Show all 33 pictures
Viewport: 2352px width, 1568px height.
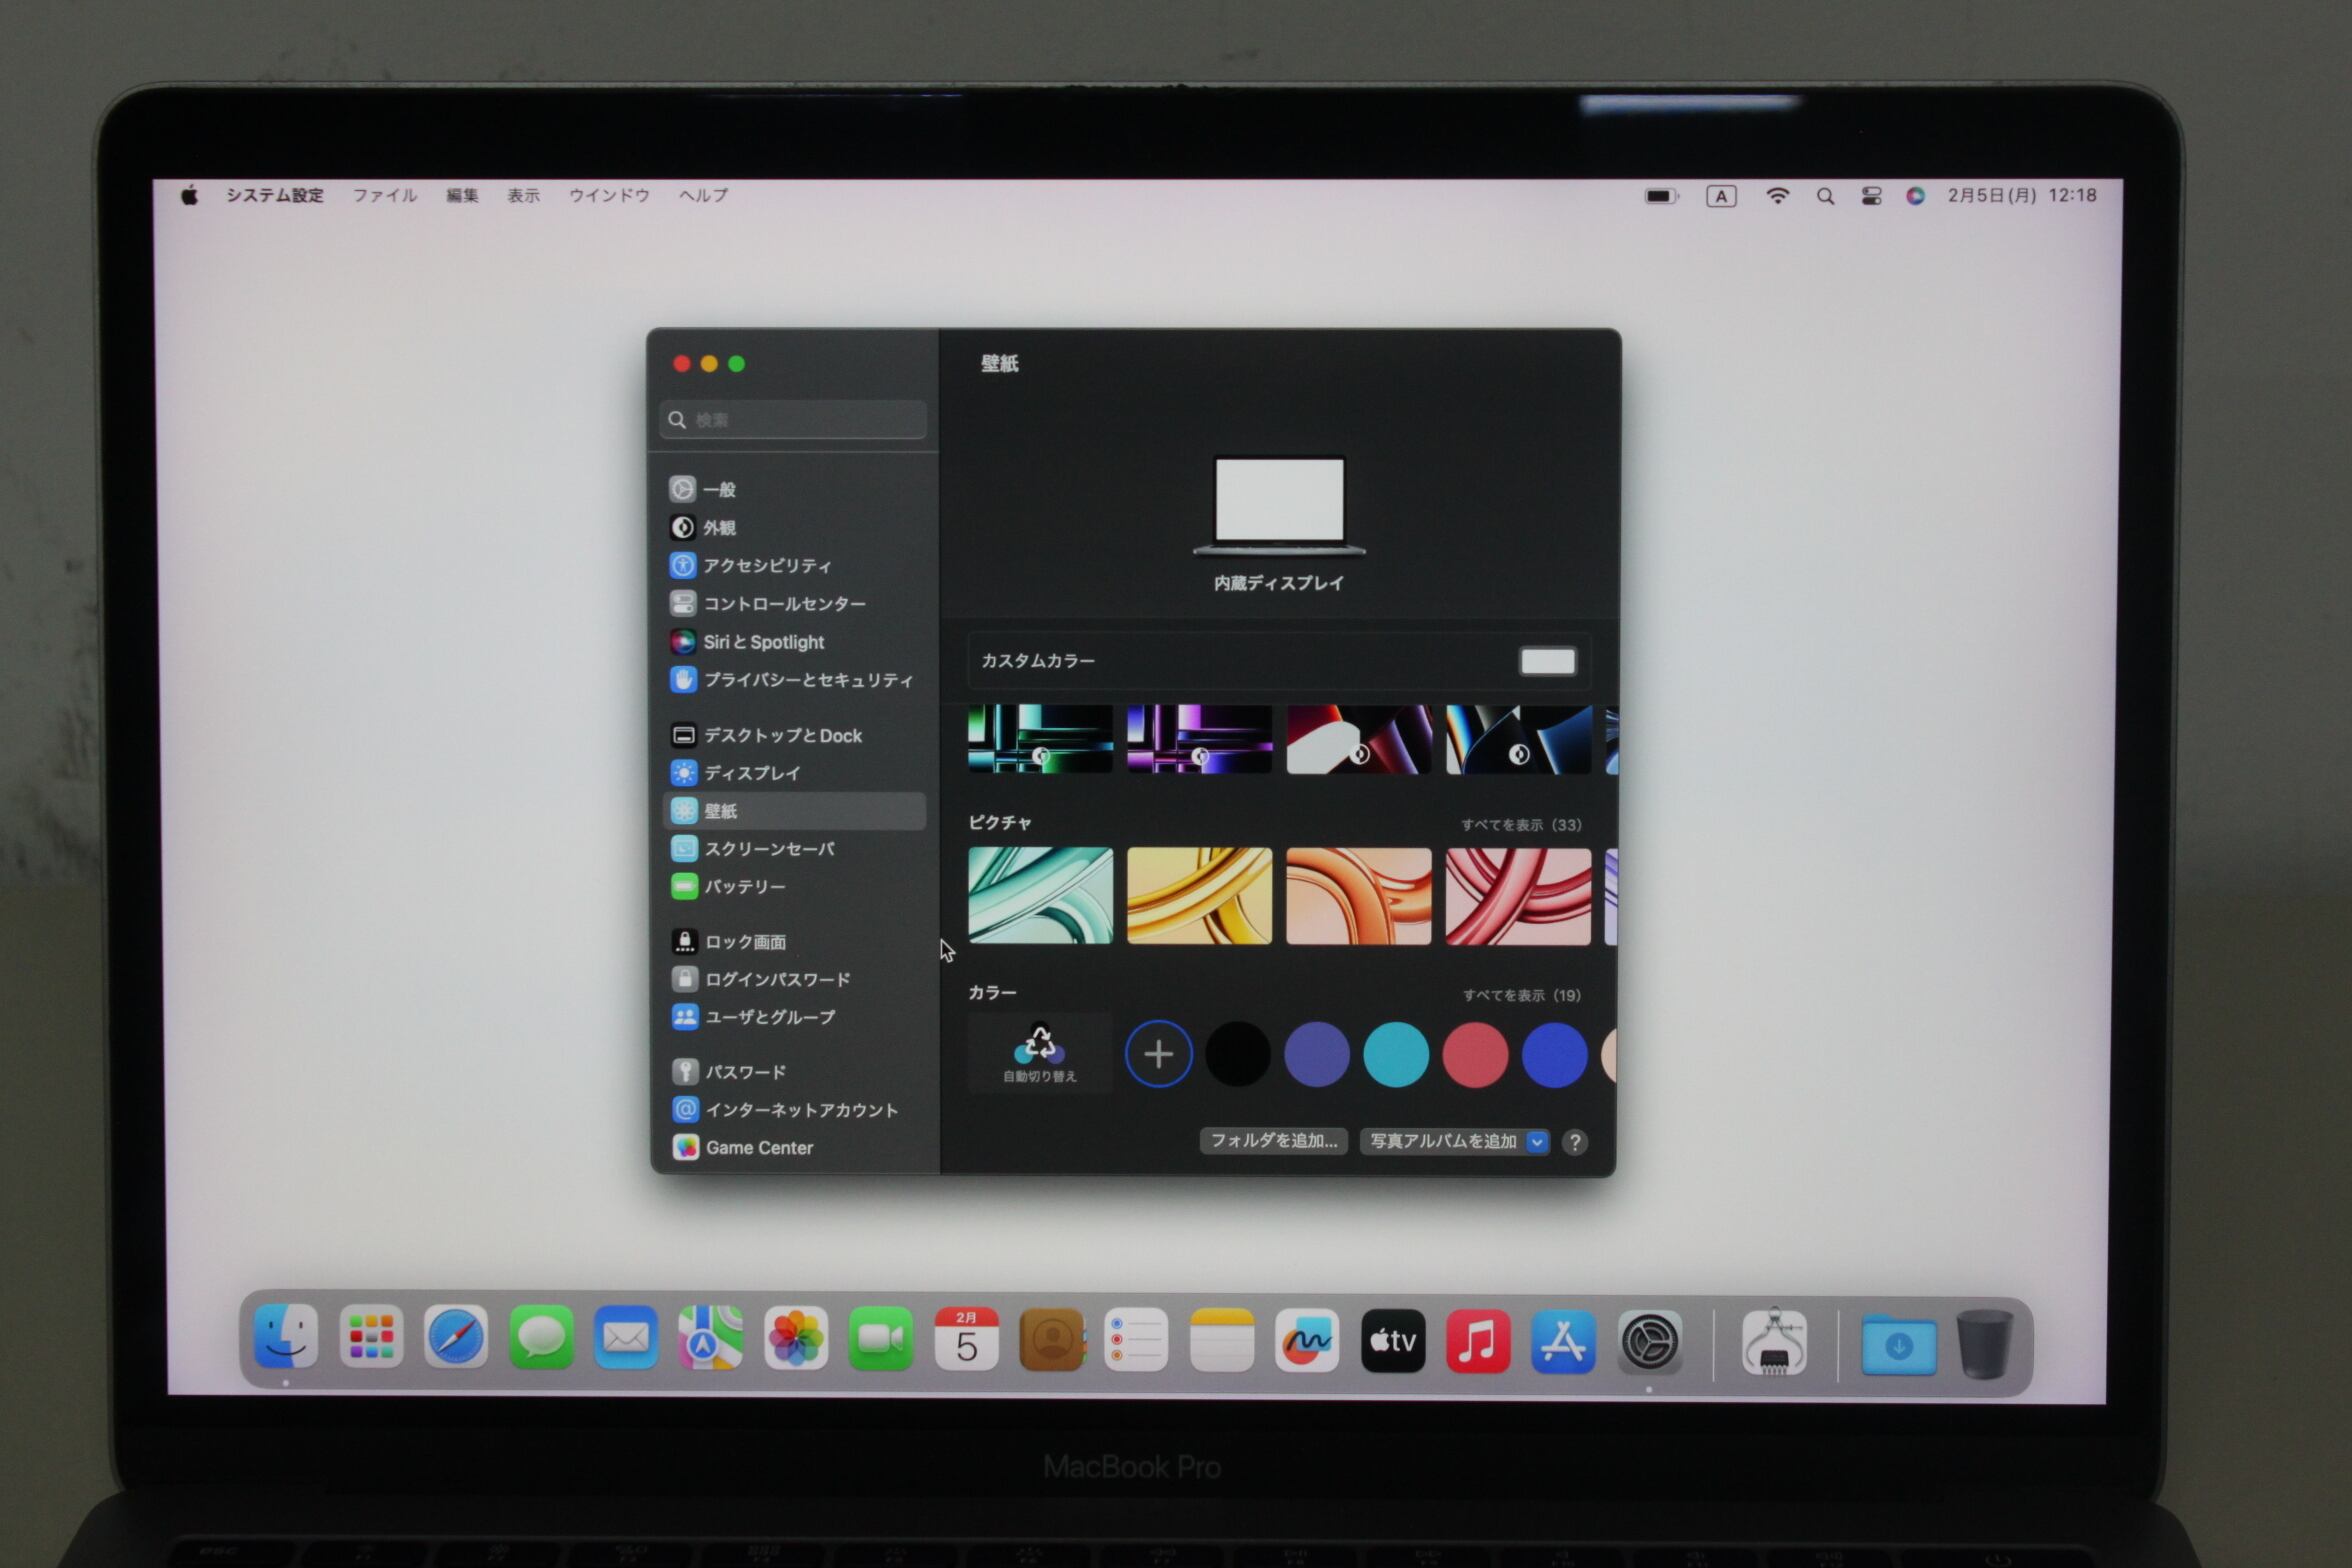point(1520,825)
